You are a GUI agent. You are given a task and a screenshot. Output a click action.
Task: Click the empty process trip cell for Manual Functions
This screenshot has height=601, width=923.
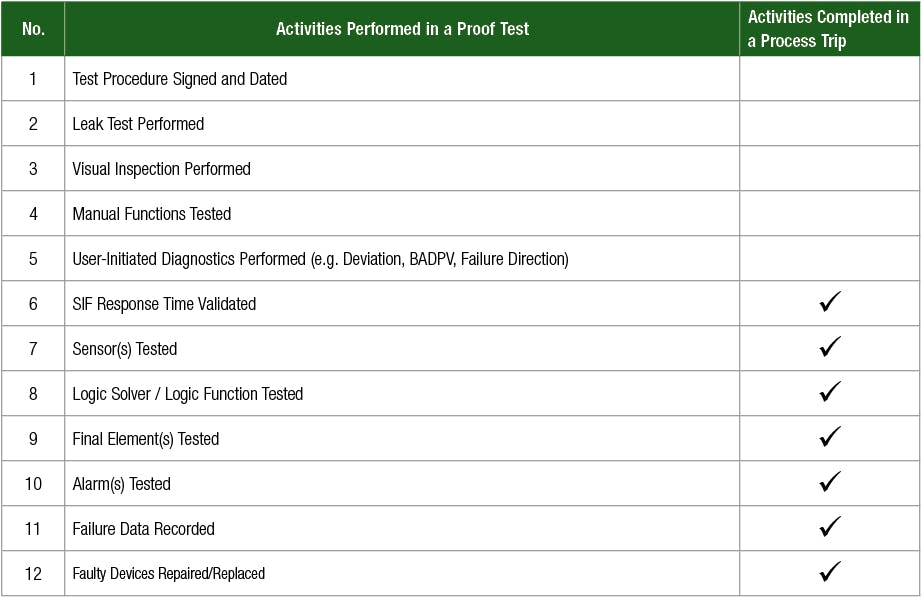[830, 214]
